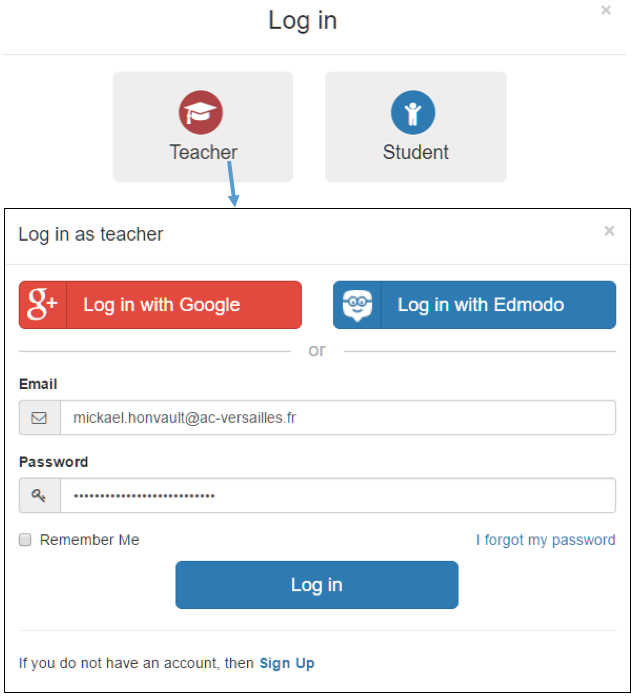This screenshot has width=633, height=698.
Task: Click the Remember Me label text
Action: tap(90, 540)
